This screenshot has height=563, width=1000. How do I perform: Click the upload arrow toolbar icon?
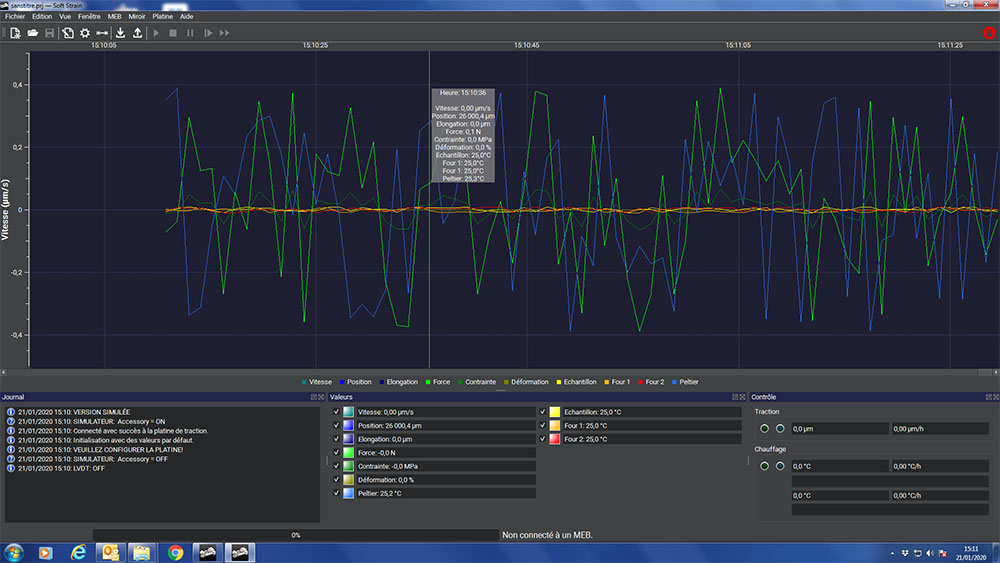[x=137, y=33]
